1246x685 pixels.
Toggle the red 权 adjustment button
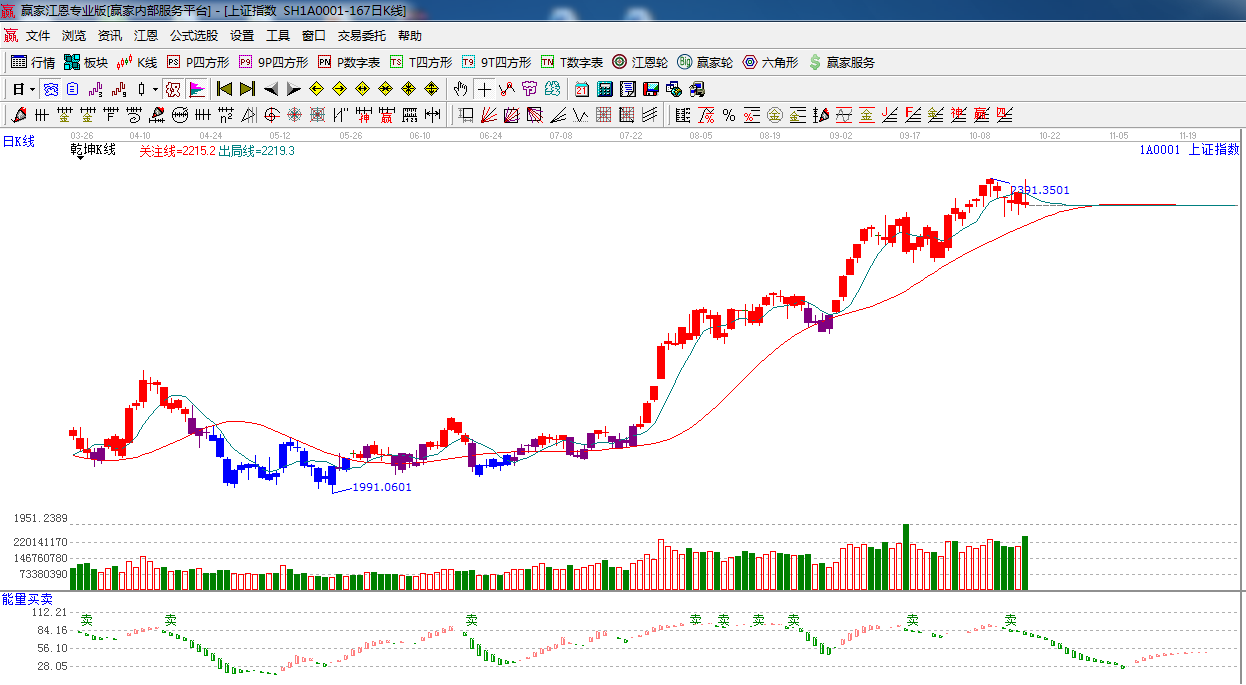pos(172,89)
